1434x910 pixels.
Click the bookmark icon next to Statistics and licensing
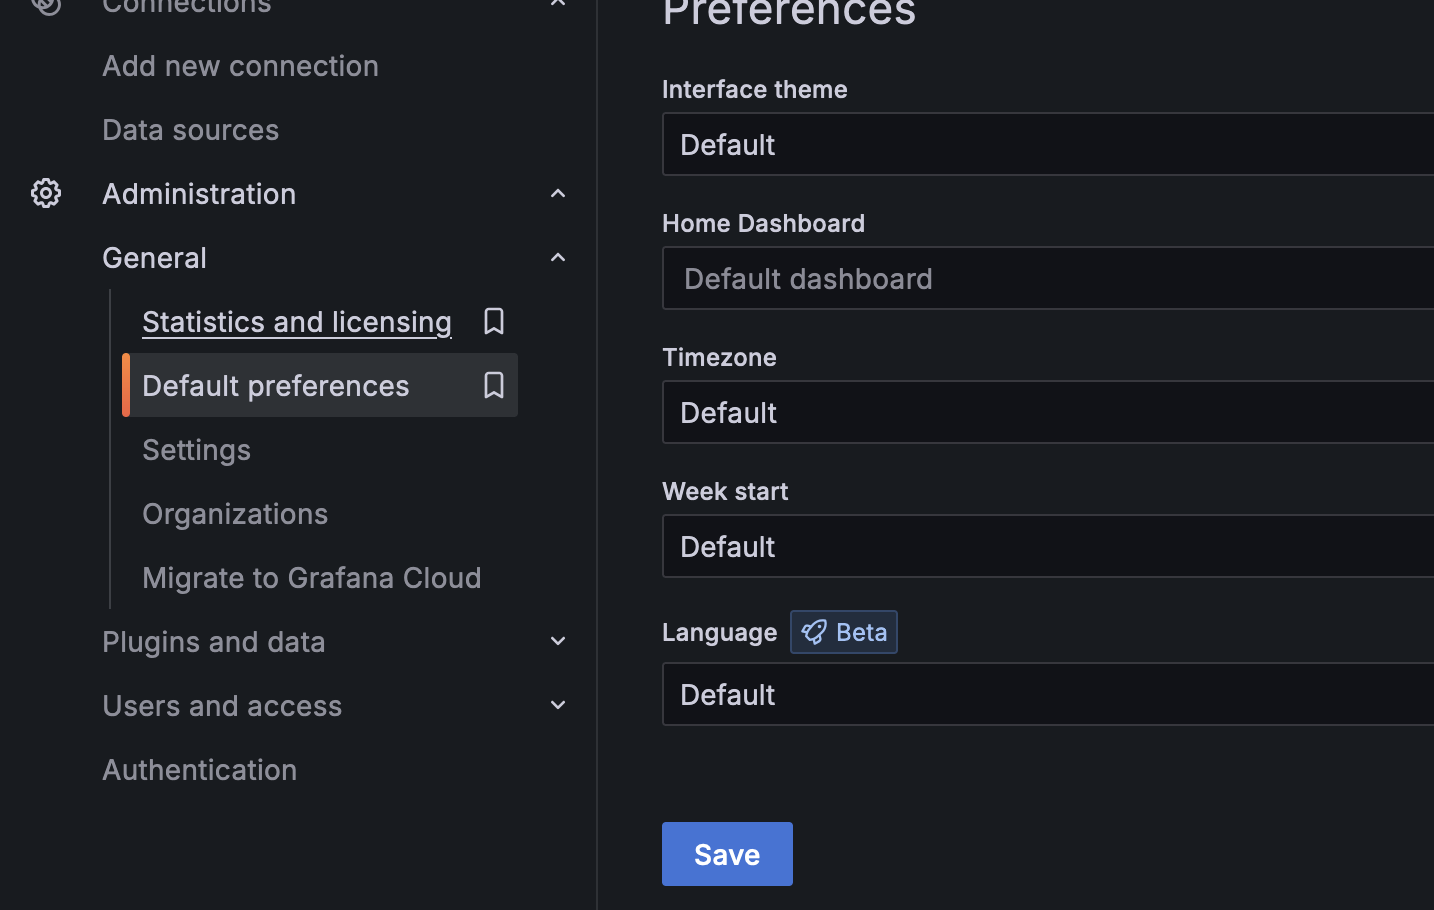(493, 321)
